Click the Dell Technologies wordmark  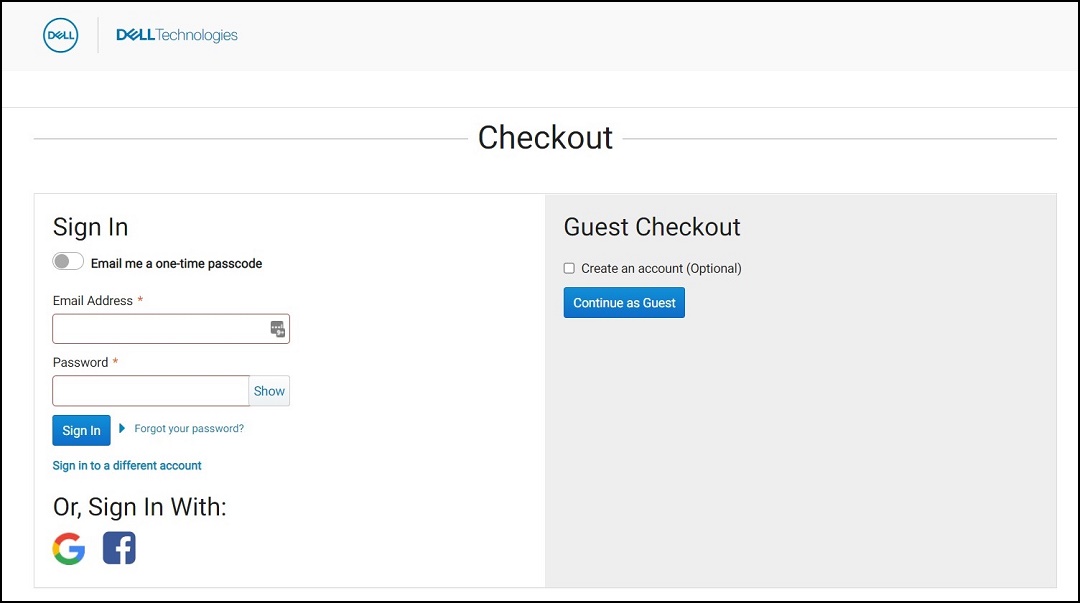pos(176,34)
